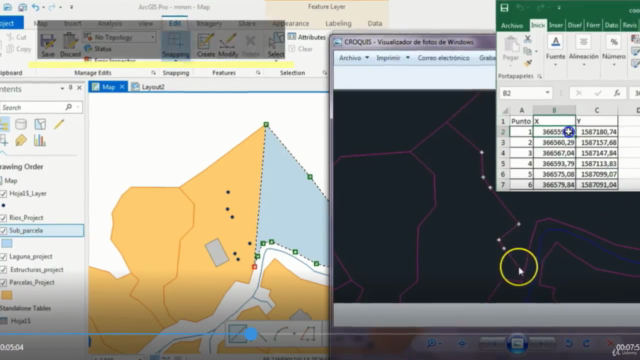640x360 pixels.
Task: Click the Sub_parcela blue symbol swatch
Action: [7, 244]
